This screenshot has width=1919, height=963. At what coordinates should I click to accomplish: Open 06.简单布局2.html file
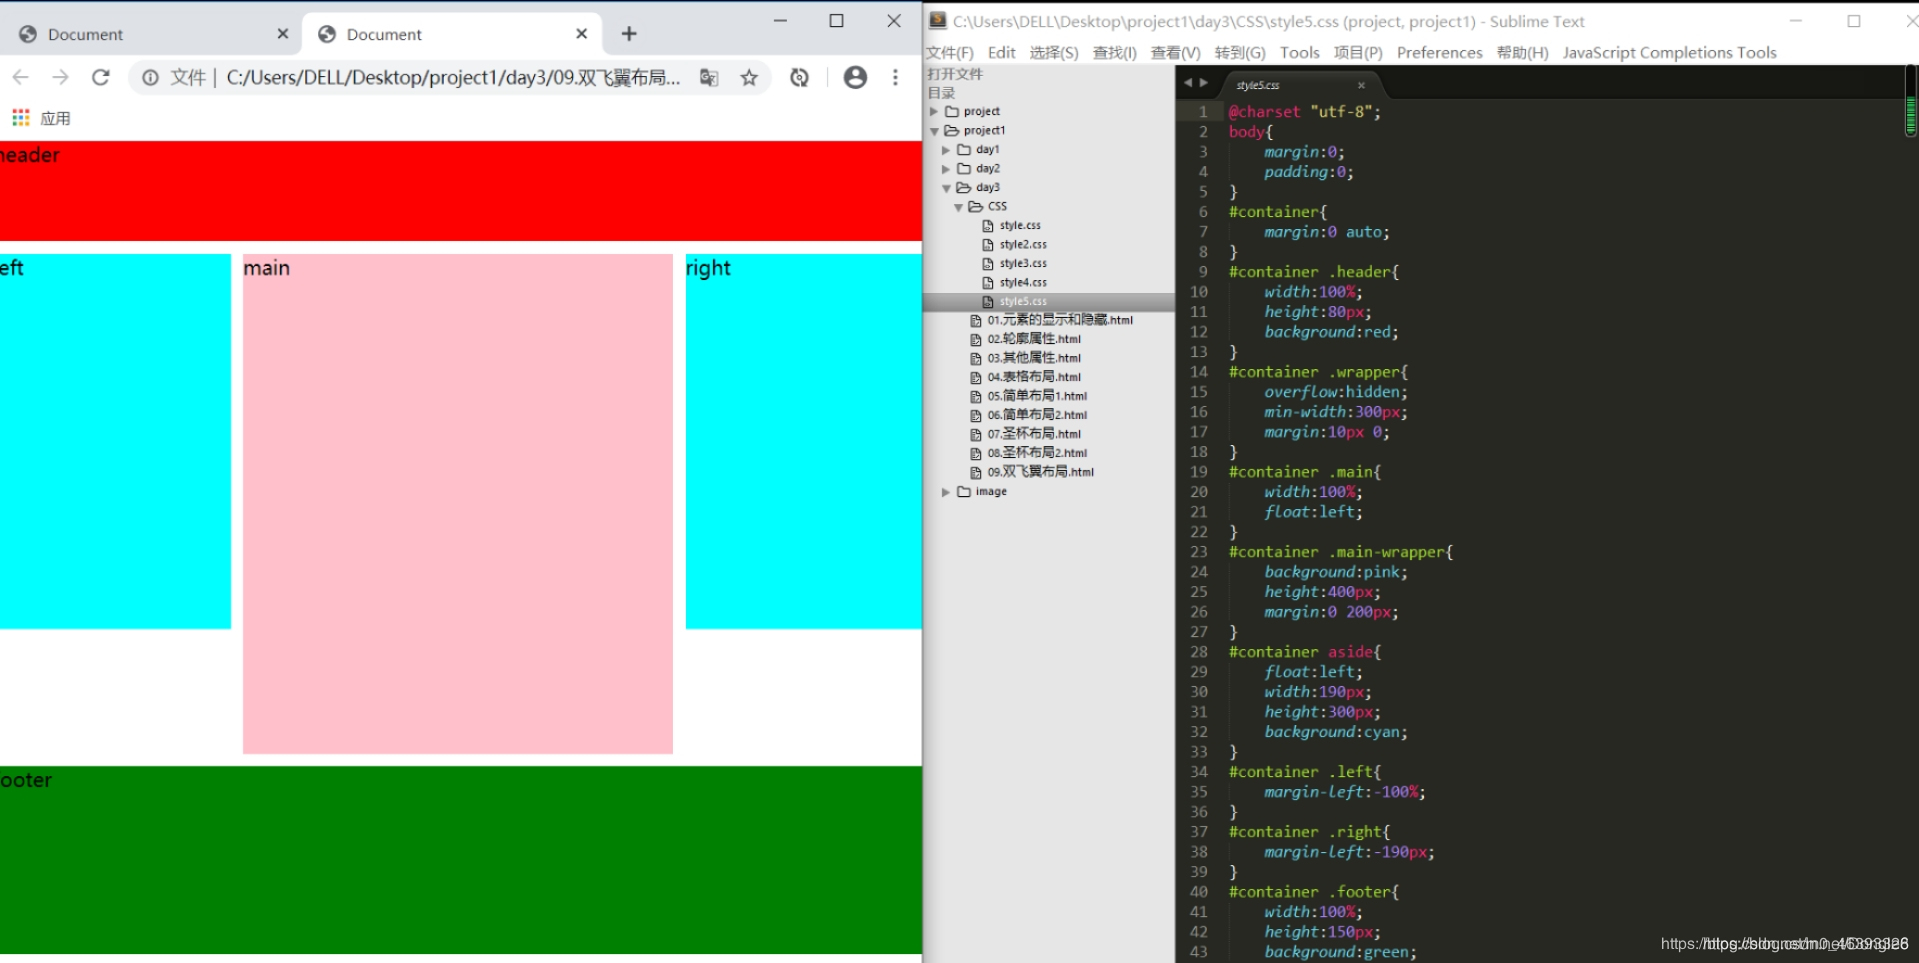1036,415
